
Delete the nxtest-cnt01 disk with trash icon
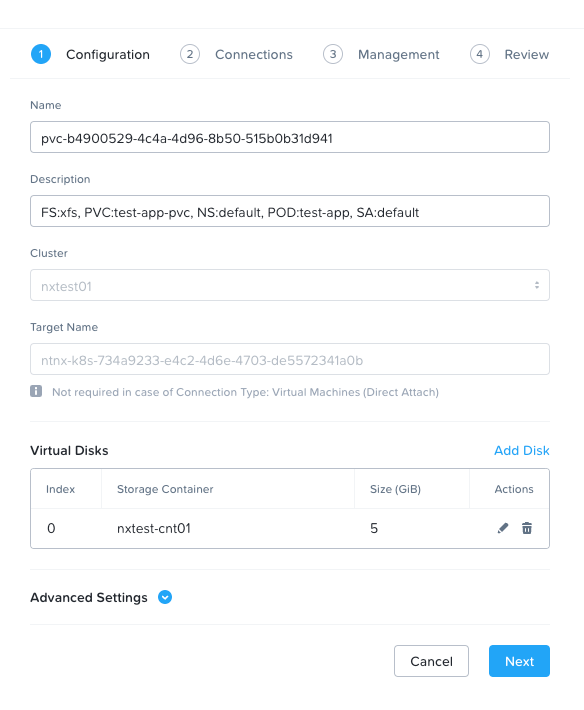pyautogui.click(x=527, y=528)
